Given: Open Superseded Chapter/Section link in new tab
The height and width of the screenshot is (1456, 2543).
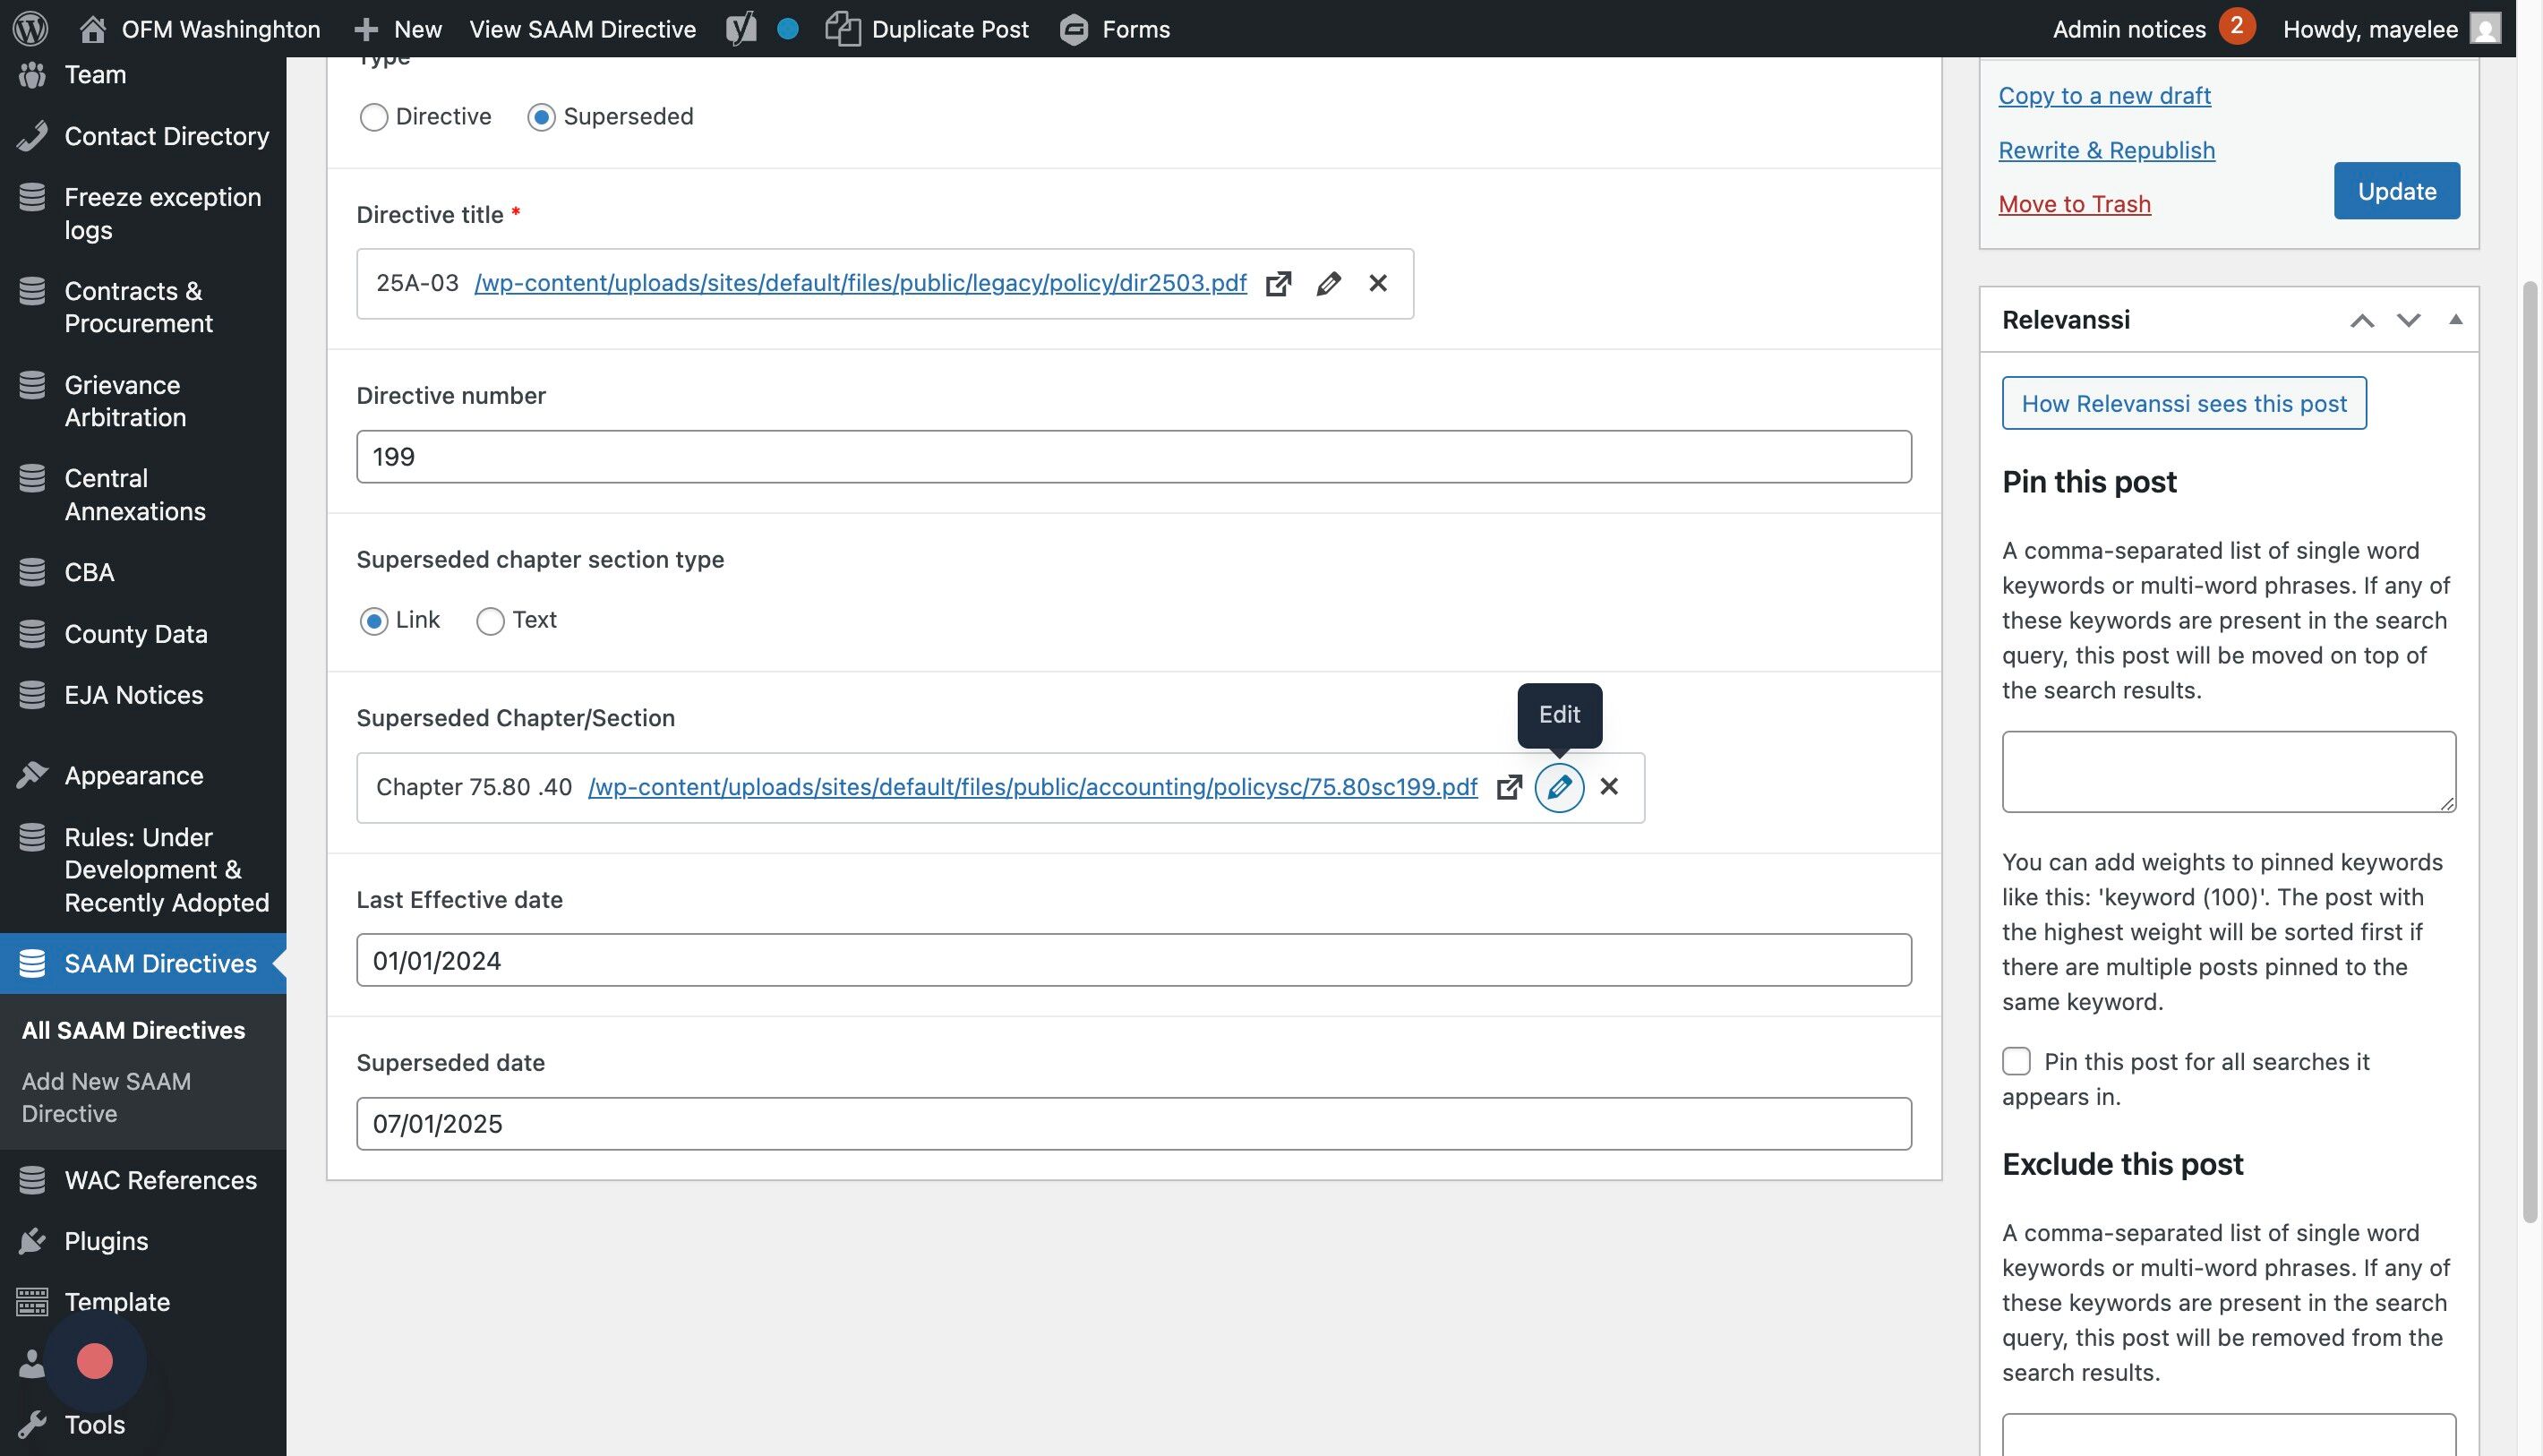Looking at the screenshot, I should 1509,788.
